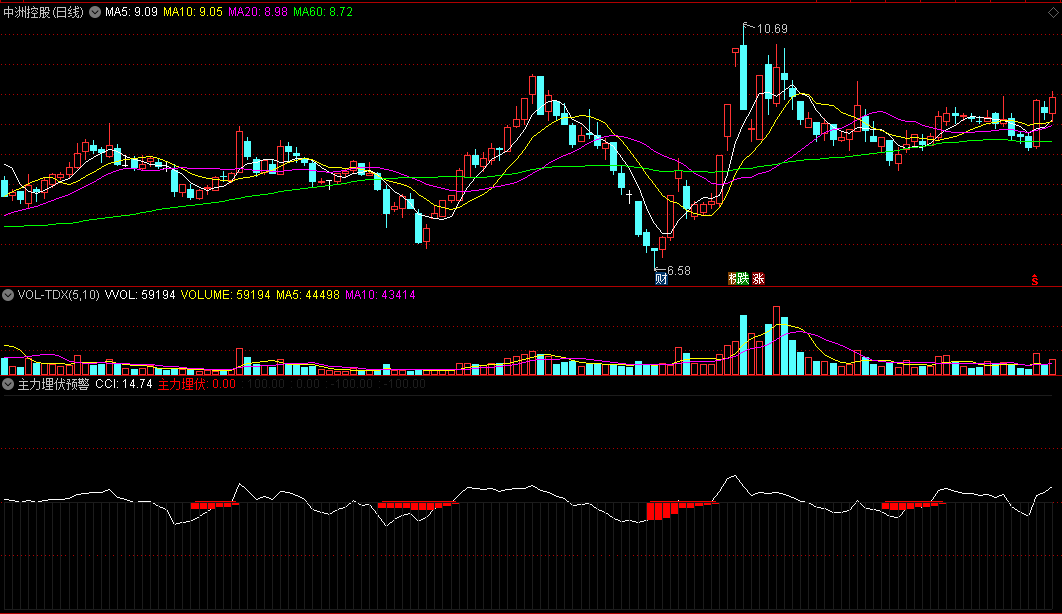The image size is (1062, 614).
Task: Click the volume panel MA10: 43414 label
Action: (x=380, y=295)
